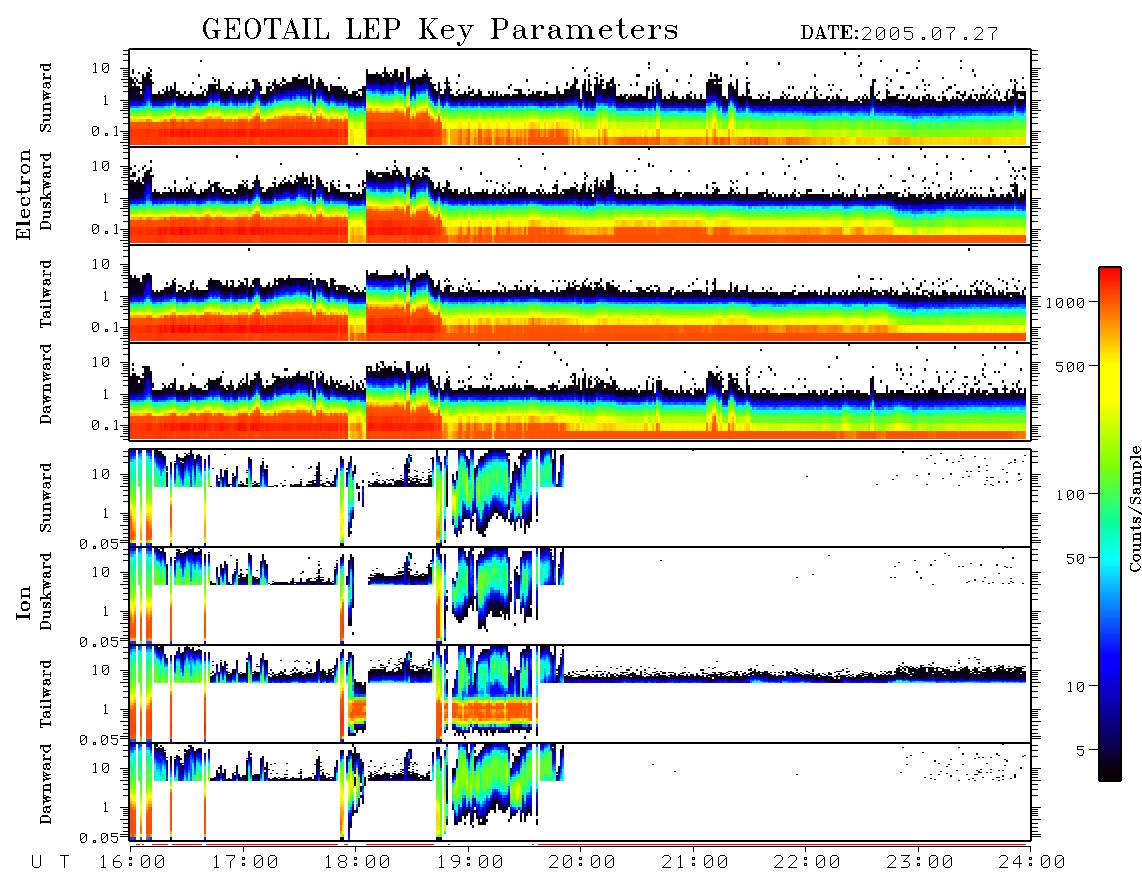This screenshot has width=1142, height=880.
Task: Select the Electron "Dawnward" axis label
Action: (x=46, y=384)
